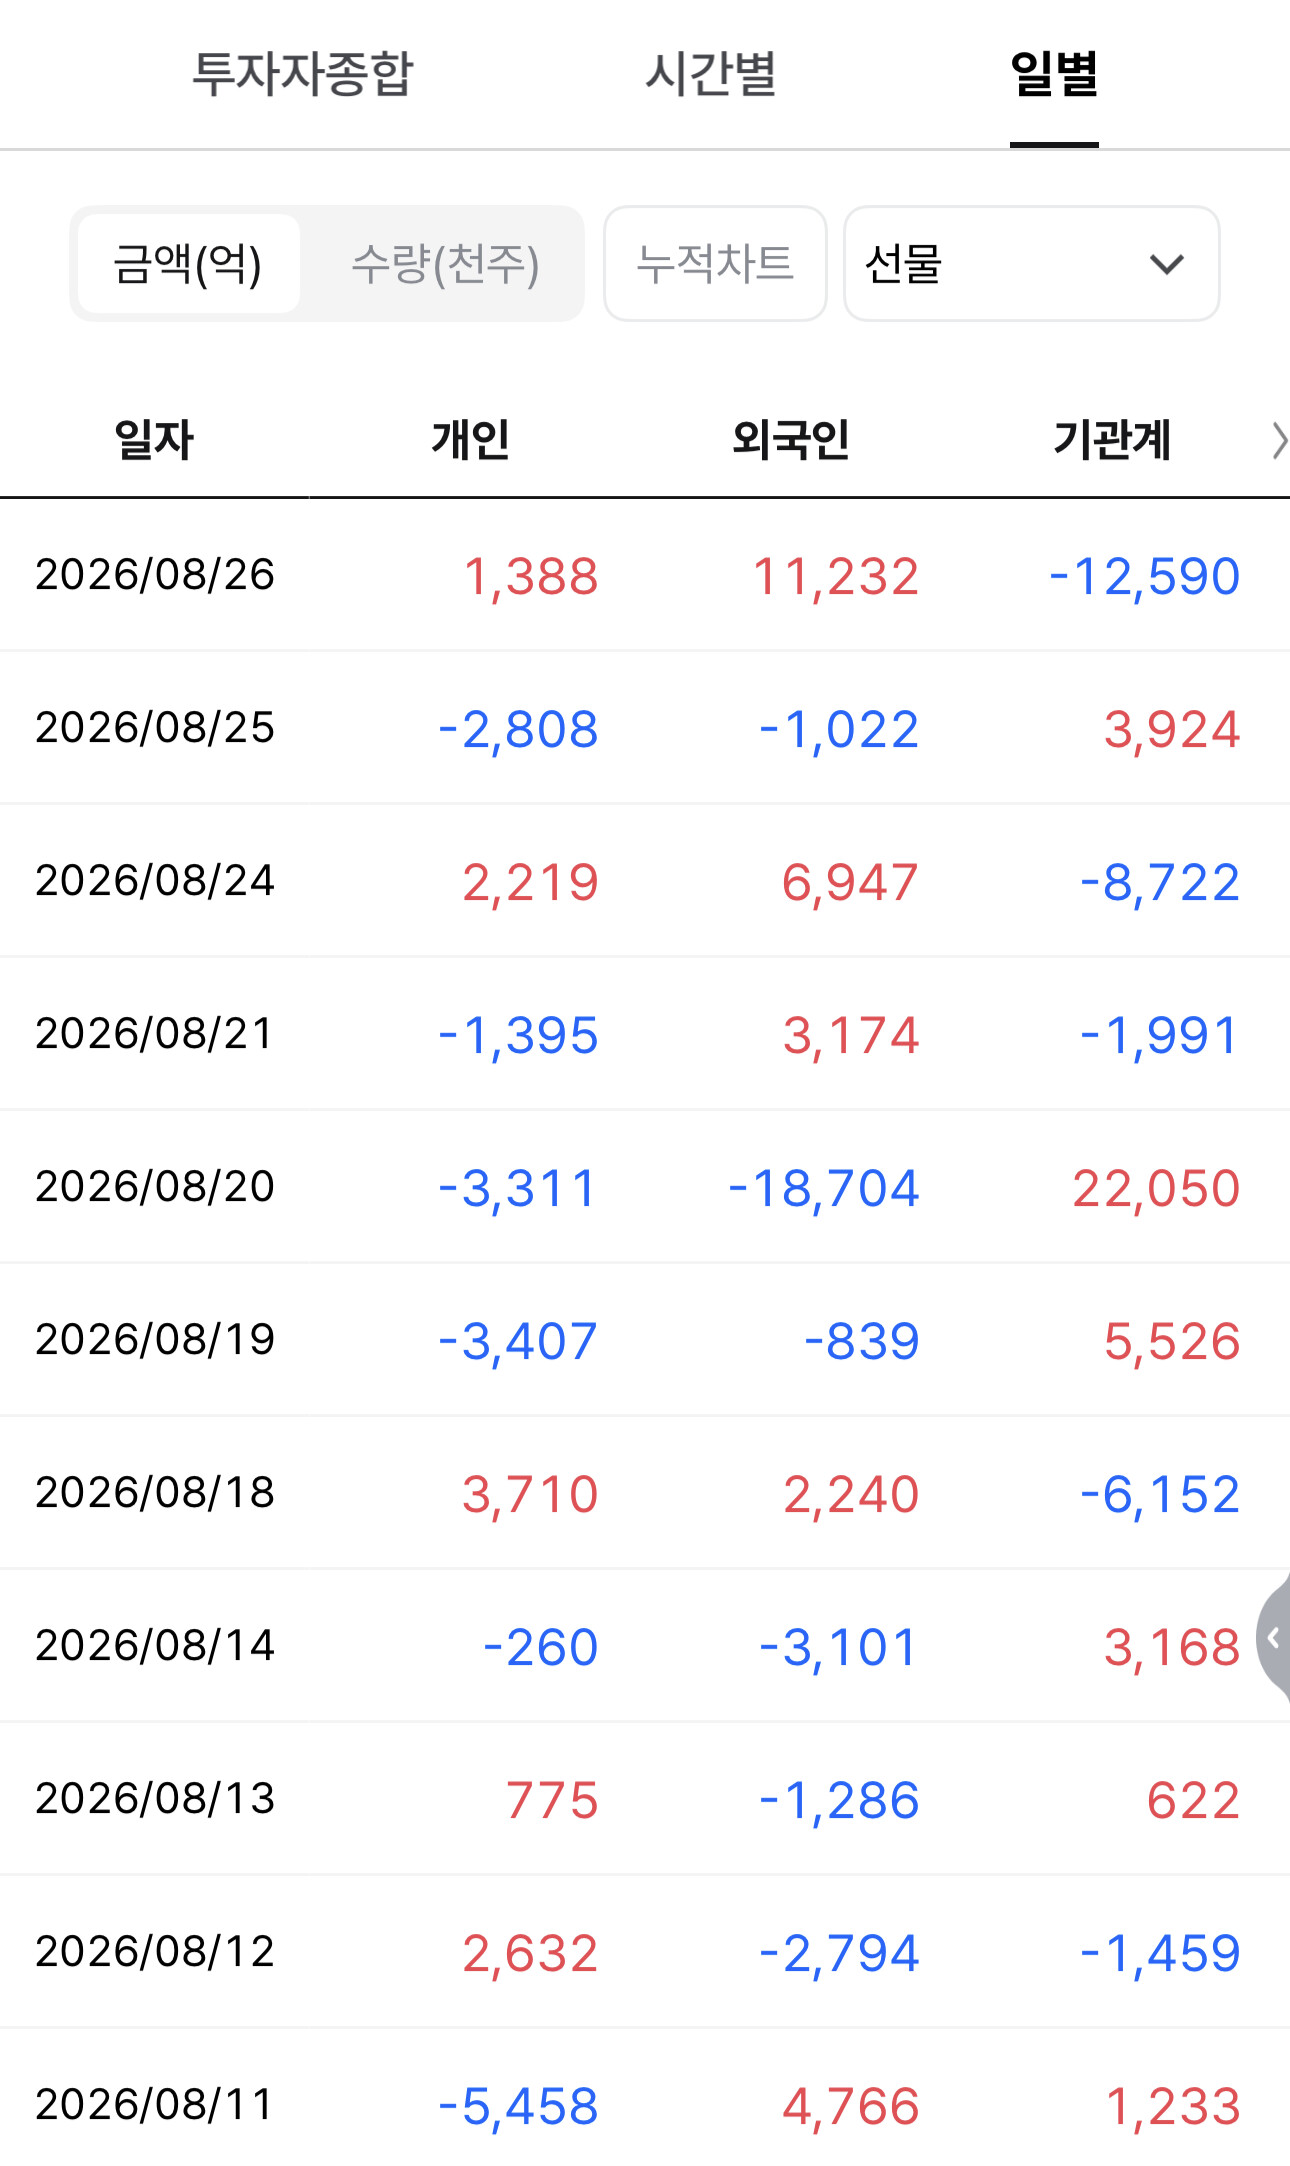Click the dropdown chevron beside 선물
This screenshot has height=2166, width=1290.
tap(1166, 264)
